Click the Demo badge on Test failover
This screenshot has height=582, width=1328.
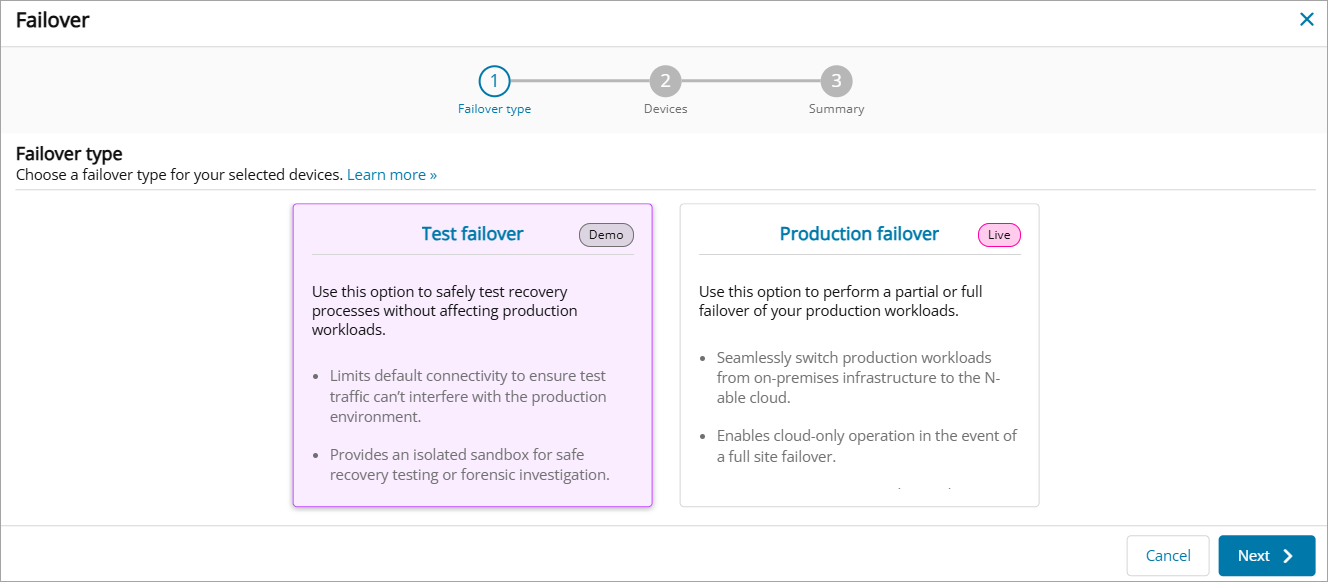(x=606, y=235)
